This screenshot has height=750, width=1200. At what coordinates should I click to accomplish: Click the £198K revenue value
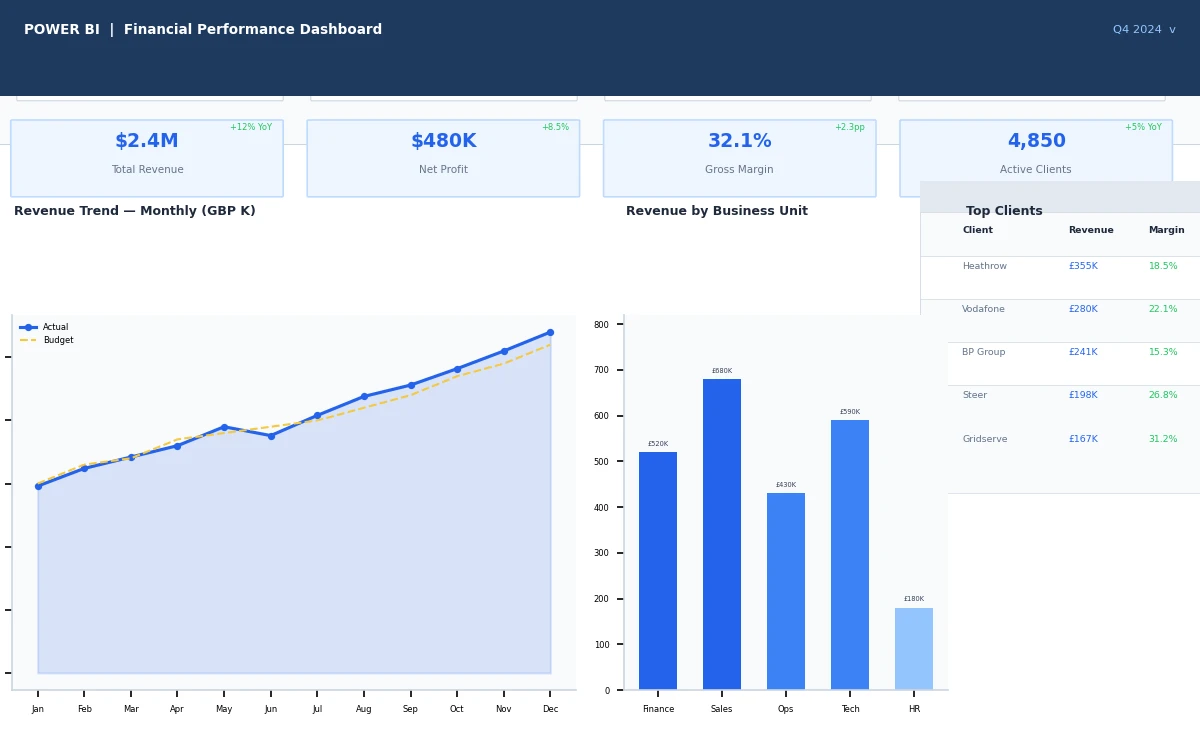[x=1083, y=396]
